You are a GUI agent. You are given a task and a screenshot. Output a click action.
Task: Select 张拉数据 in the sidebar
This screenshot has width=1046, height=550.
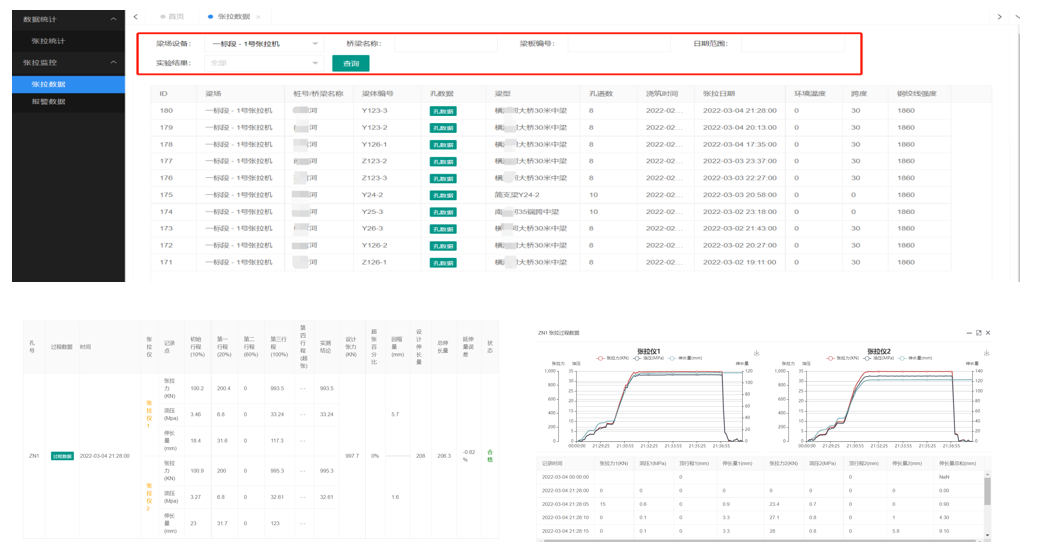click(68, 84)
